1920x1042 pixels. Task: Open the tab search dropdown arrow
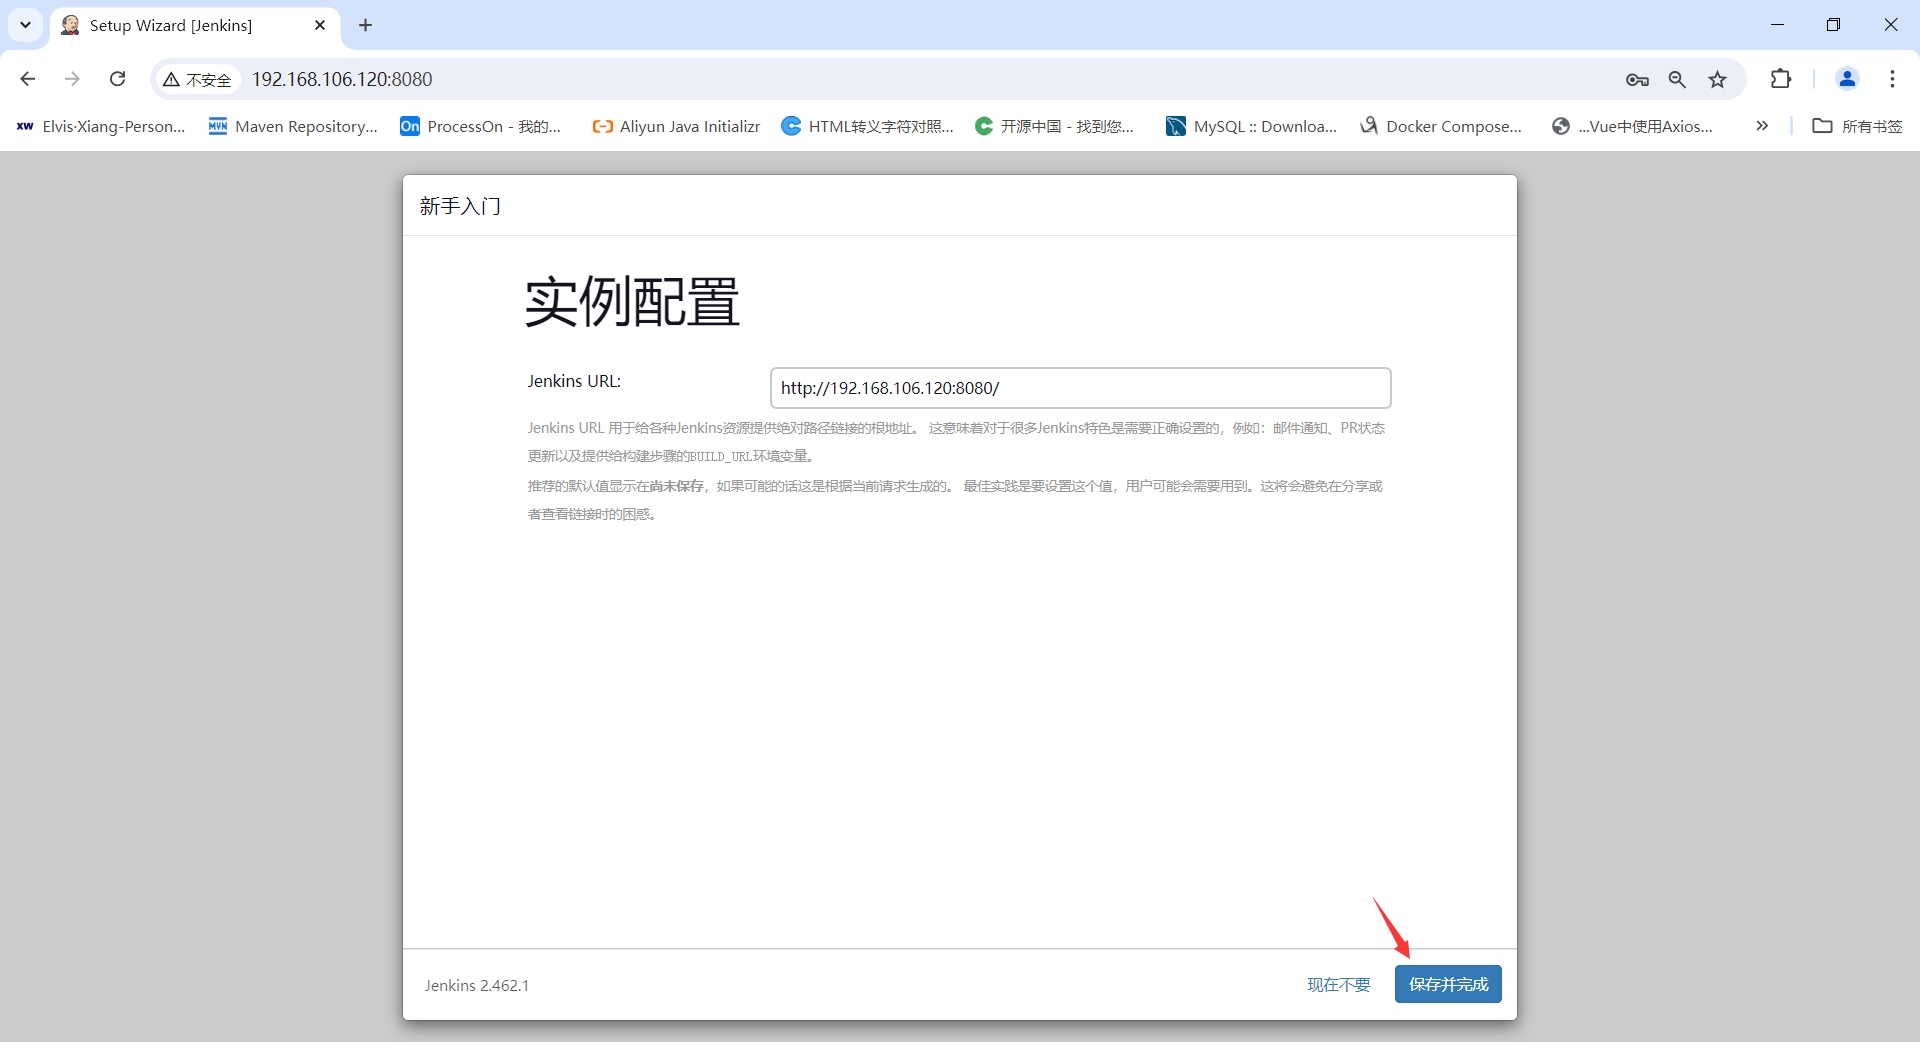(25, 25)
